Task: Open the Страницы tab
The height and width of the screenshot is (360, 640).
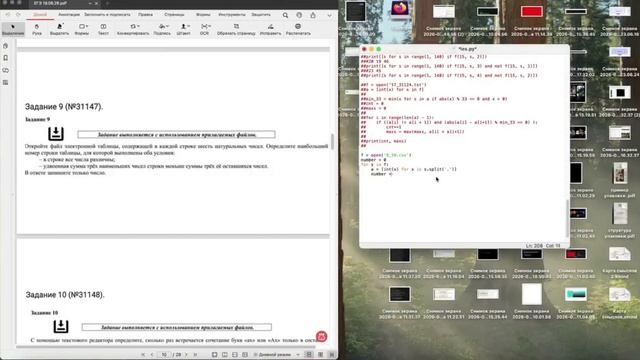Action: (174, 15)
